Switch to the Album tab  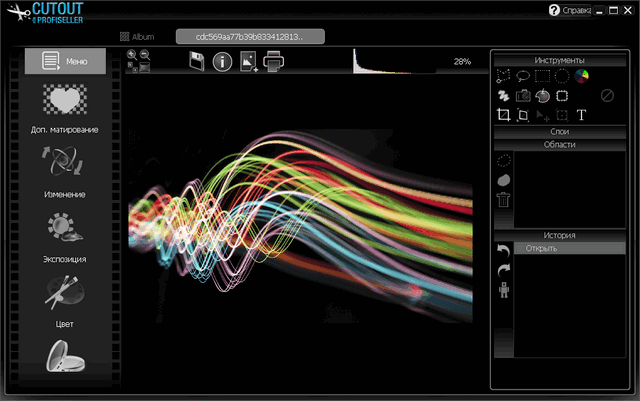[140, 36]
